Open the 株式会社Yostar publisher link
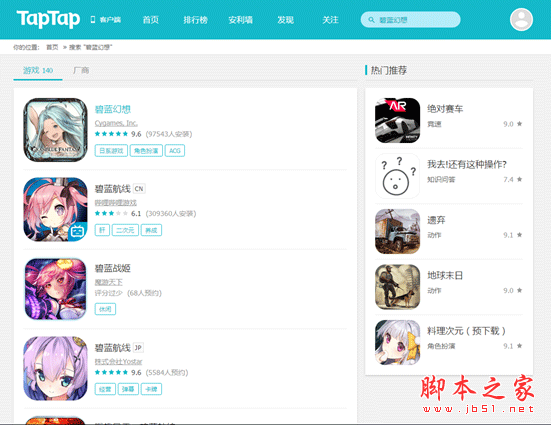Viewport: 551px width, 425px height. tap(118, 361)
